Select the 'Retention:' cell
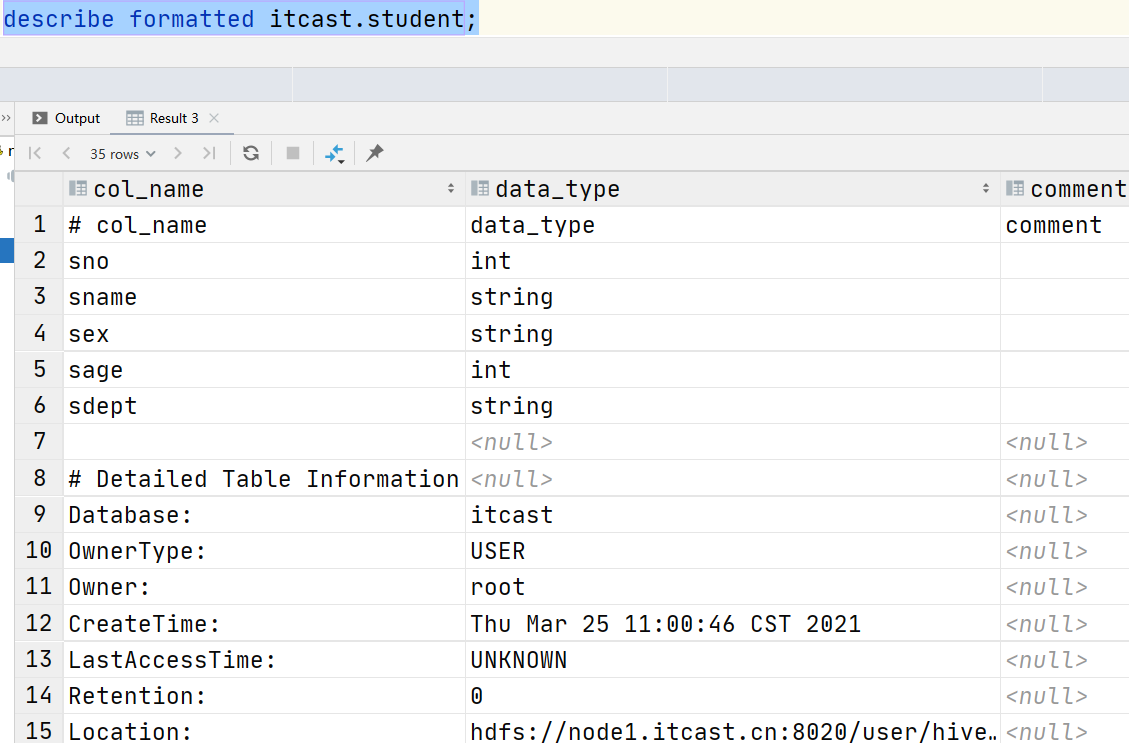 [x=264, y=695]
